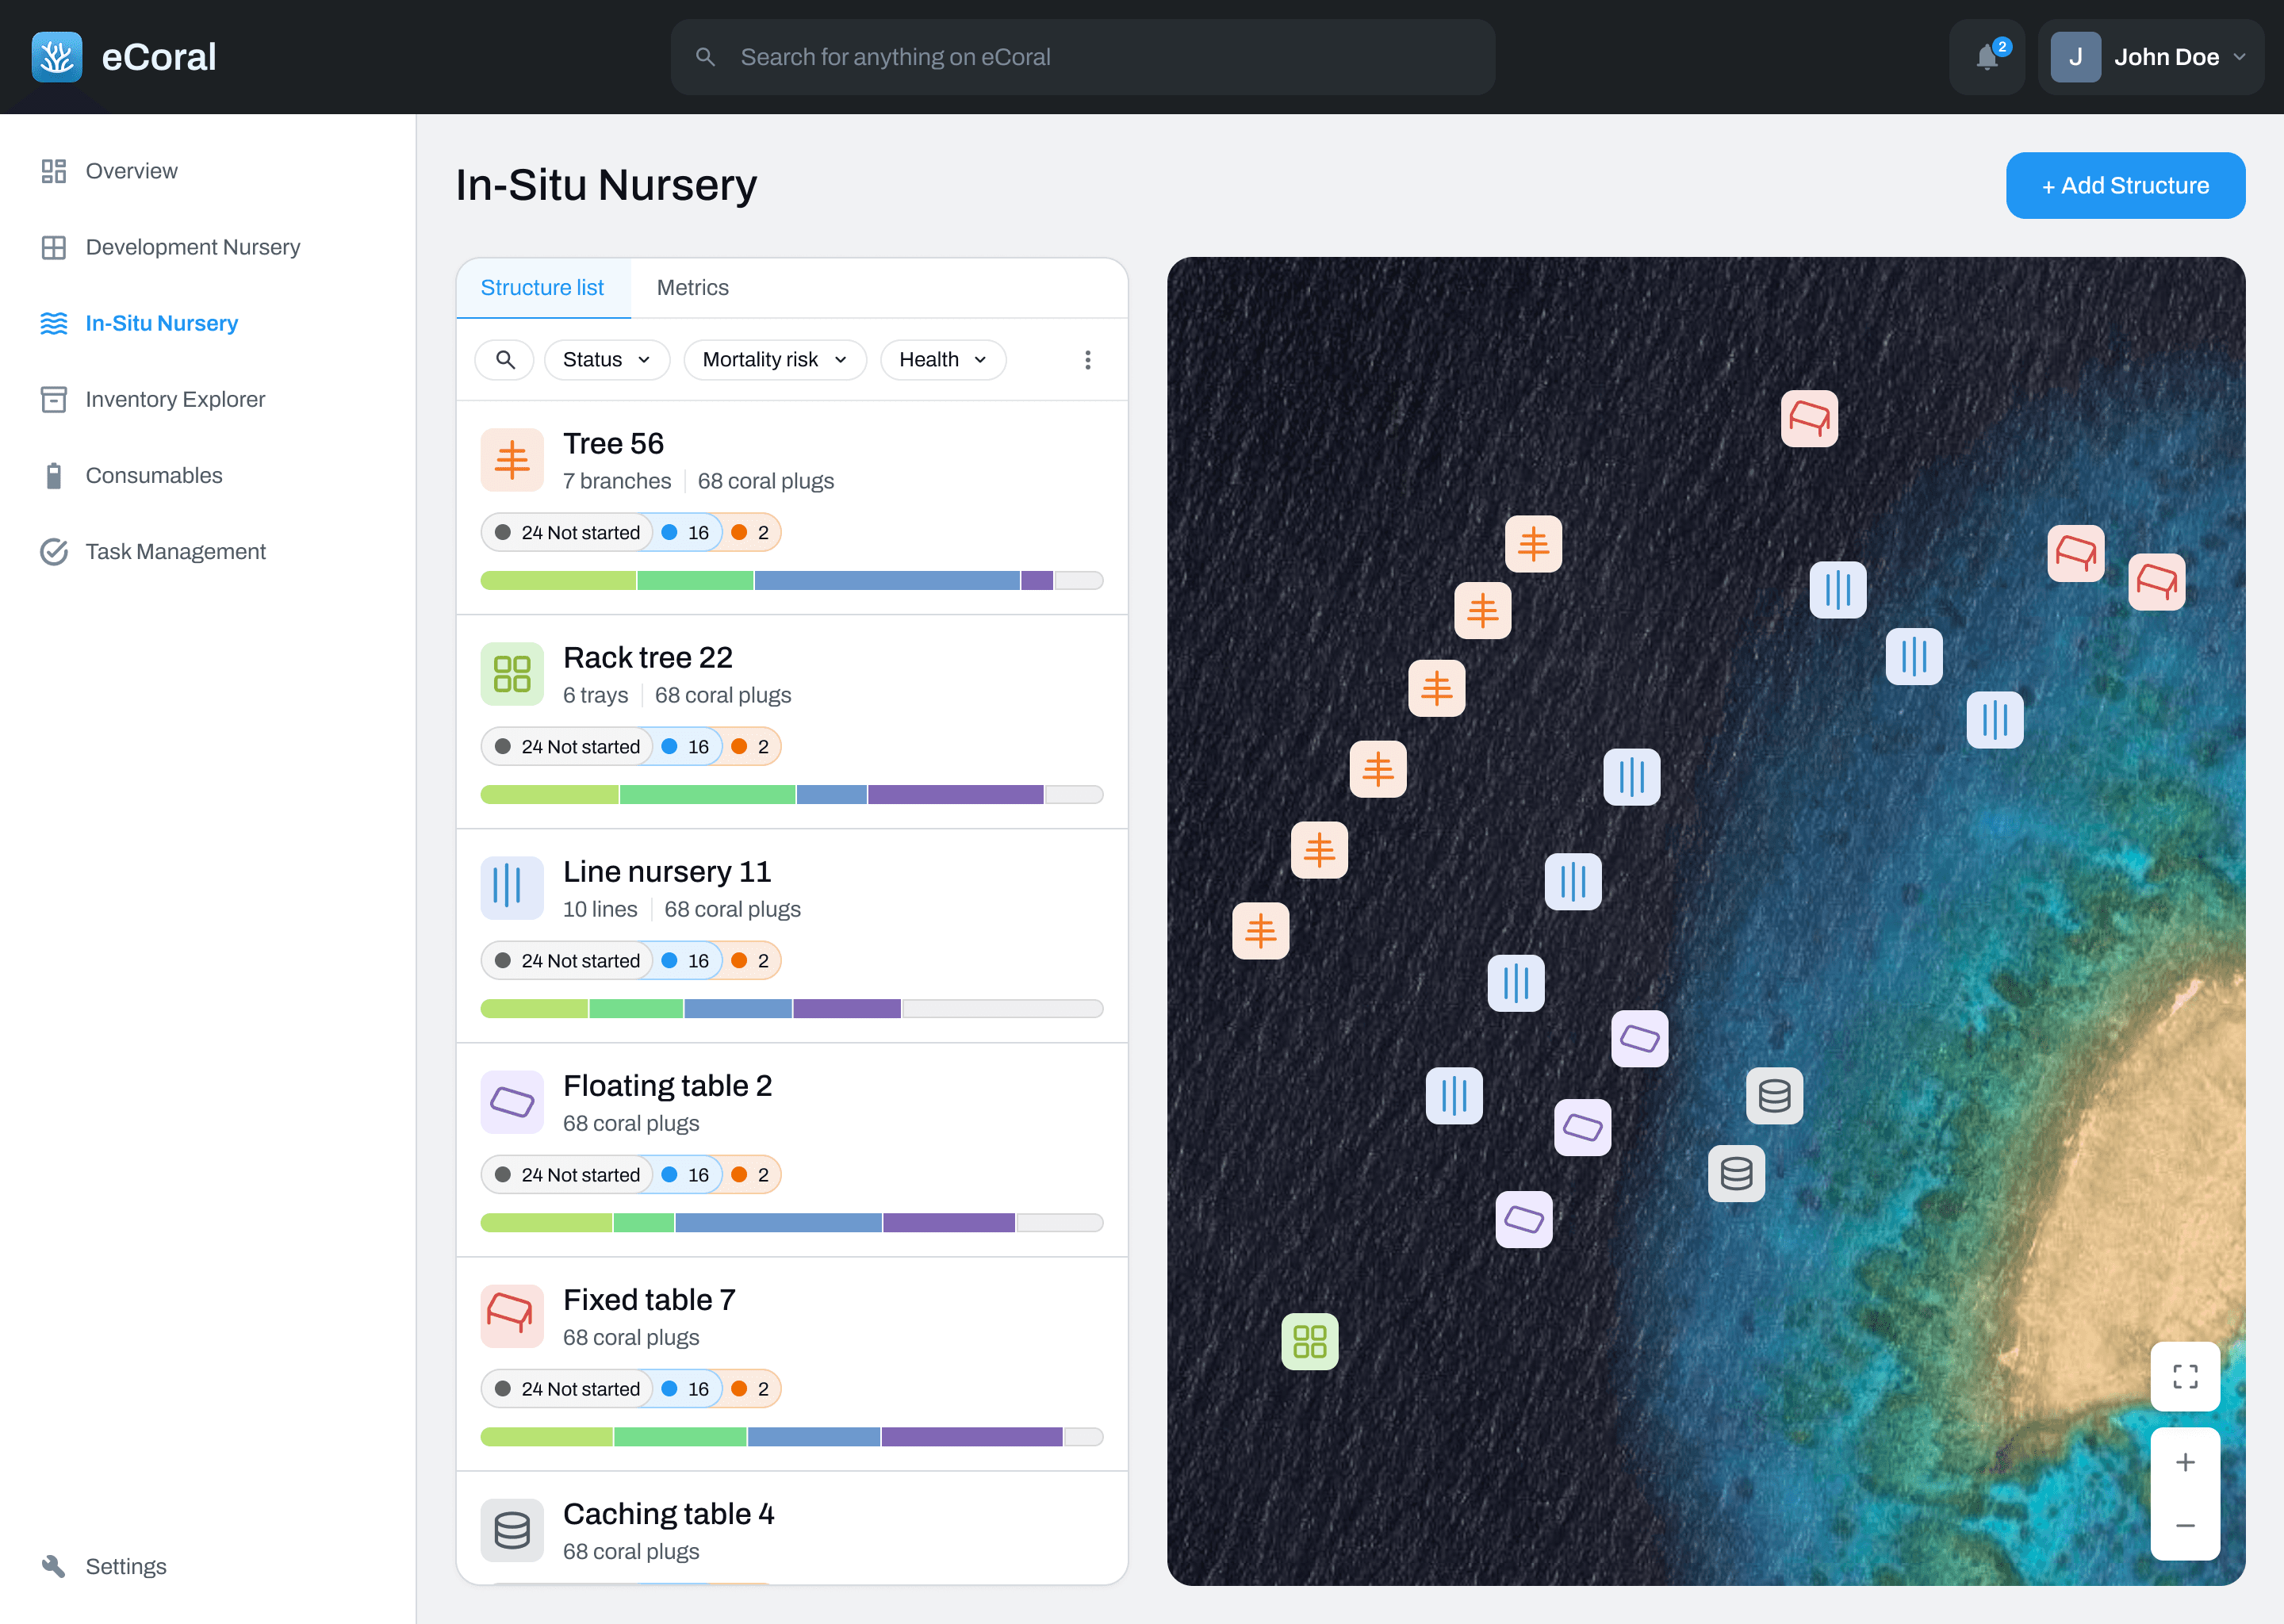Open Inventory Explorer in the sidebar

point(175,399)
